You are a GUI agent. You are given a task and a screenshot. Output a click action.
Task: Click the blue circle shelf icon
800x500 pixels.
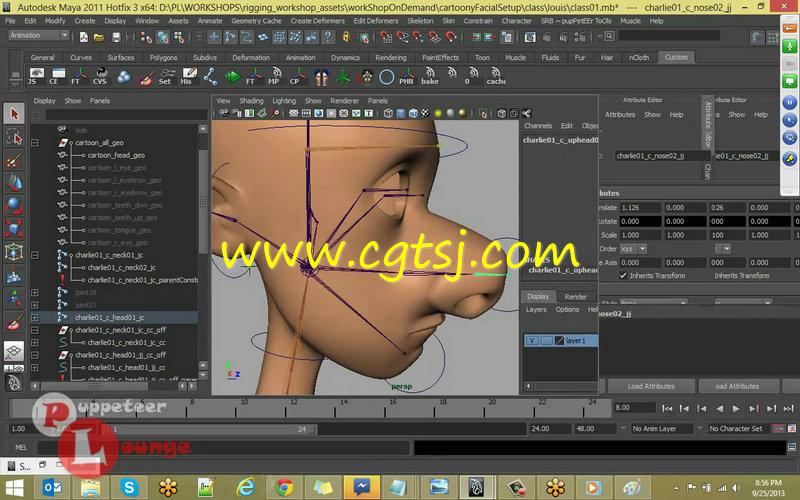[386, 77]
